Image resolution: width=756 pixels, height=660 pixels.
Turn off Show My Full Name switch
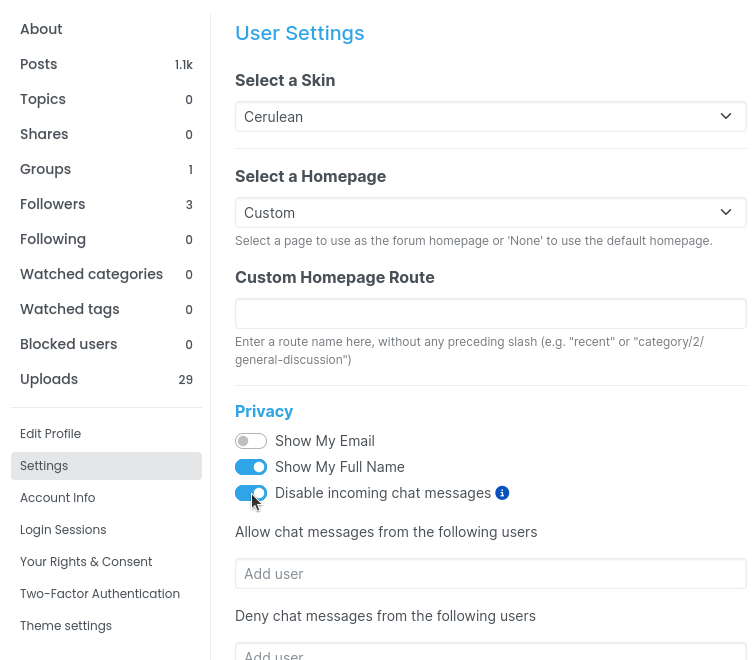(251, 467)
